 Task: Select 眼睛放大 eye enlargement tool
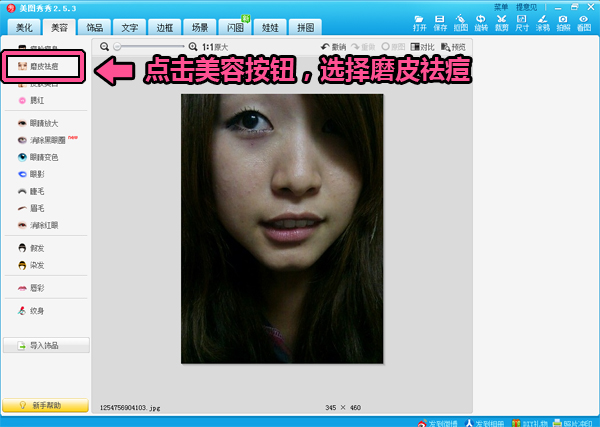[44, 123]
